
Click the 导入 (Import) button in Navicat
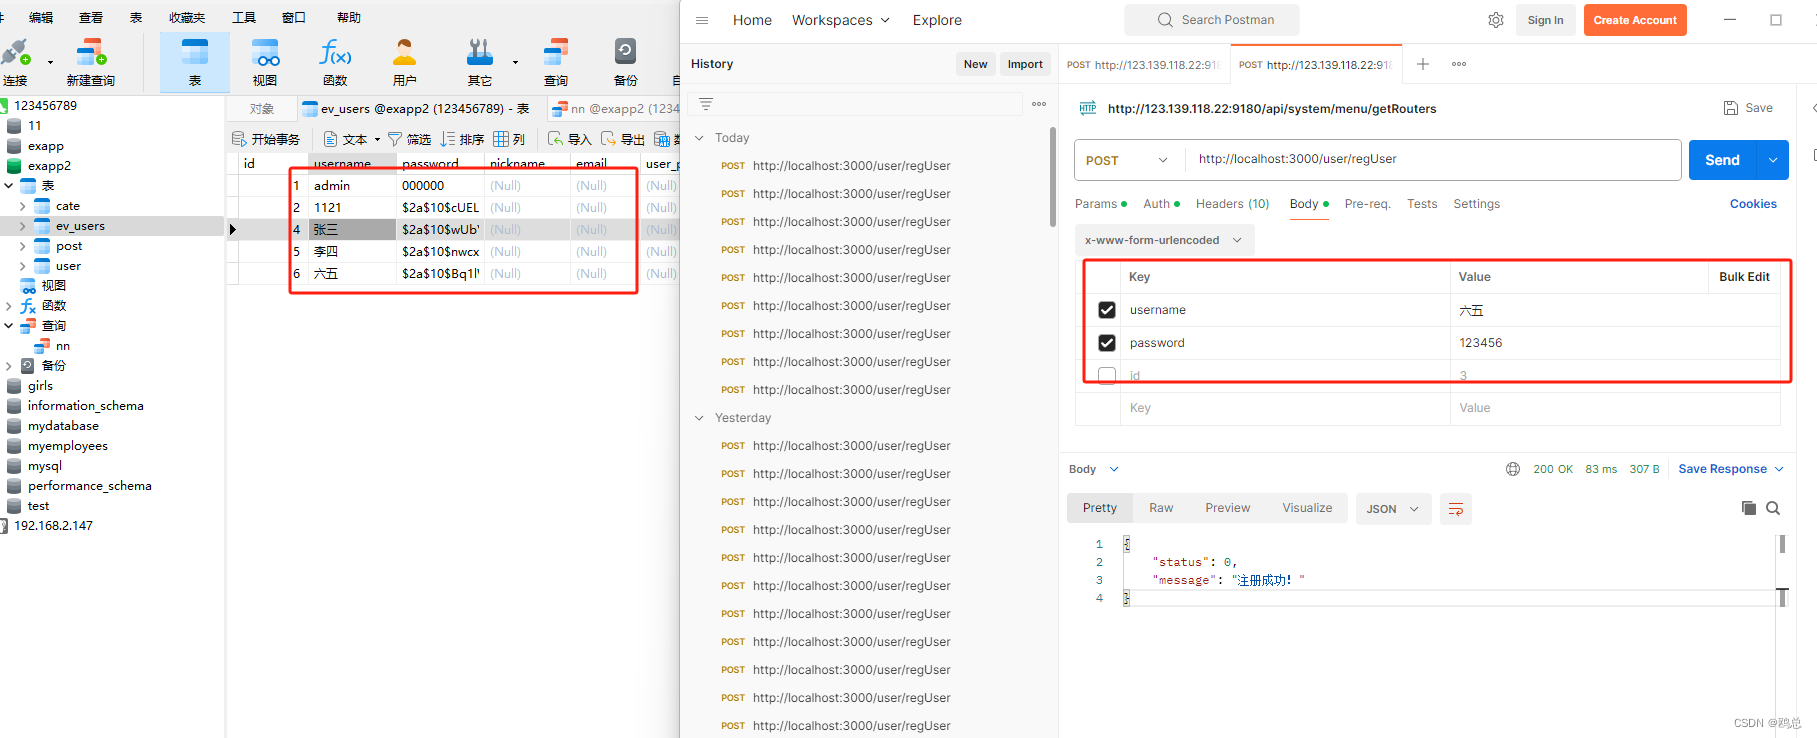coord(570,139)
